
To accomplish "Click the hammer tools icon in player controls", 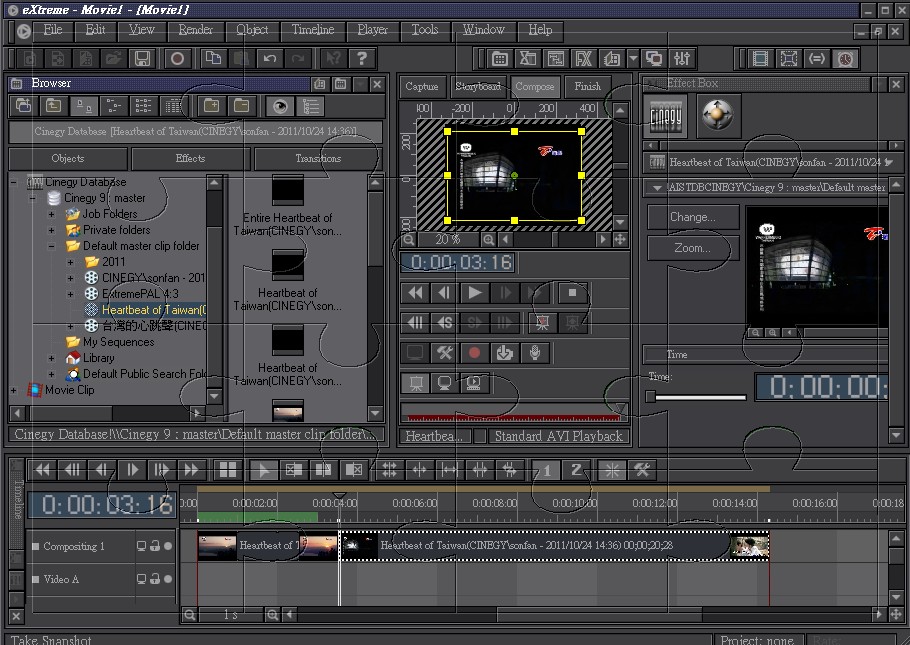I will (445, 352).
